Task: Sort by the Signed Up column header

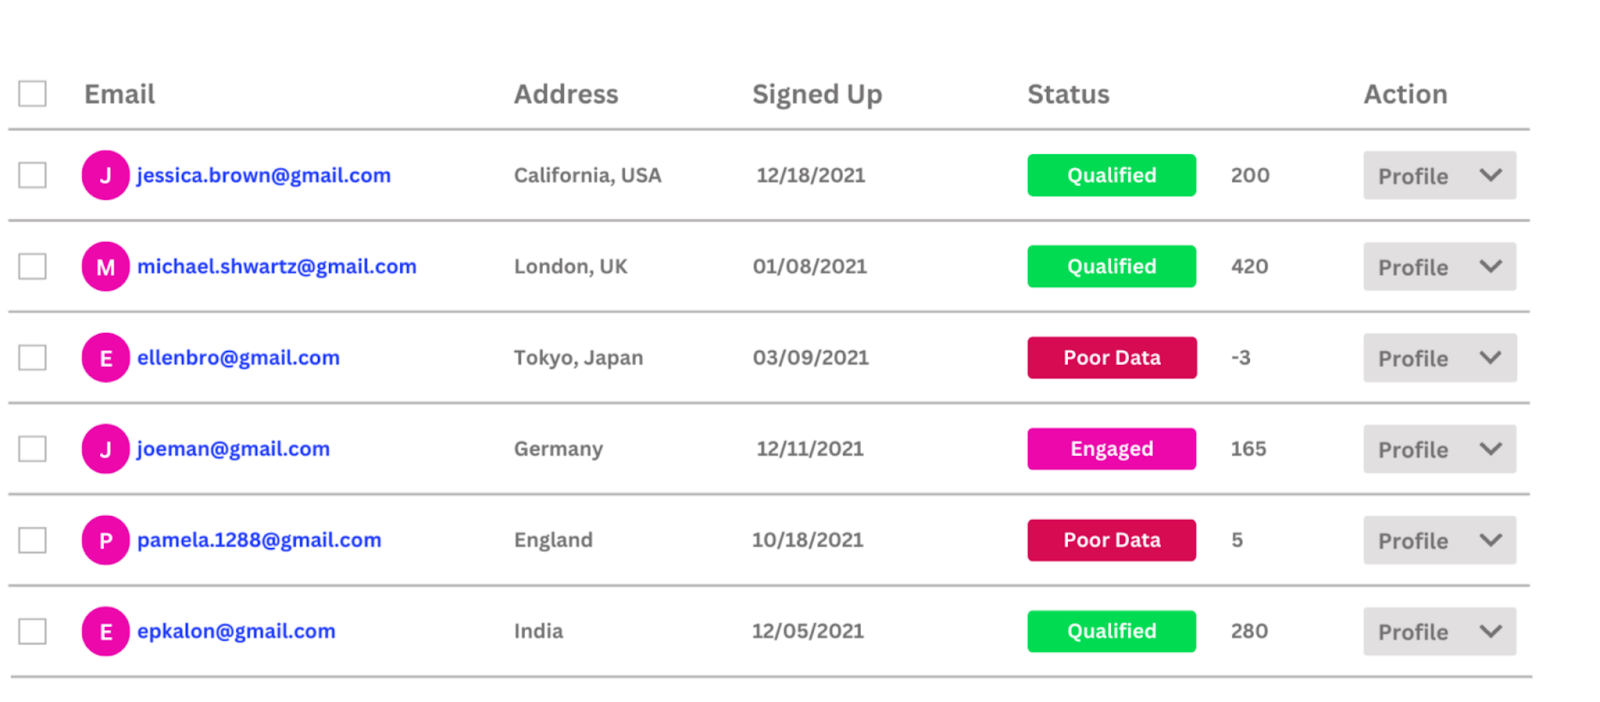Action: [817, 94]
